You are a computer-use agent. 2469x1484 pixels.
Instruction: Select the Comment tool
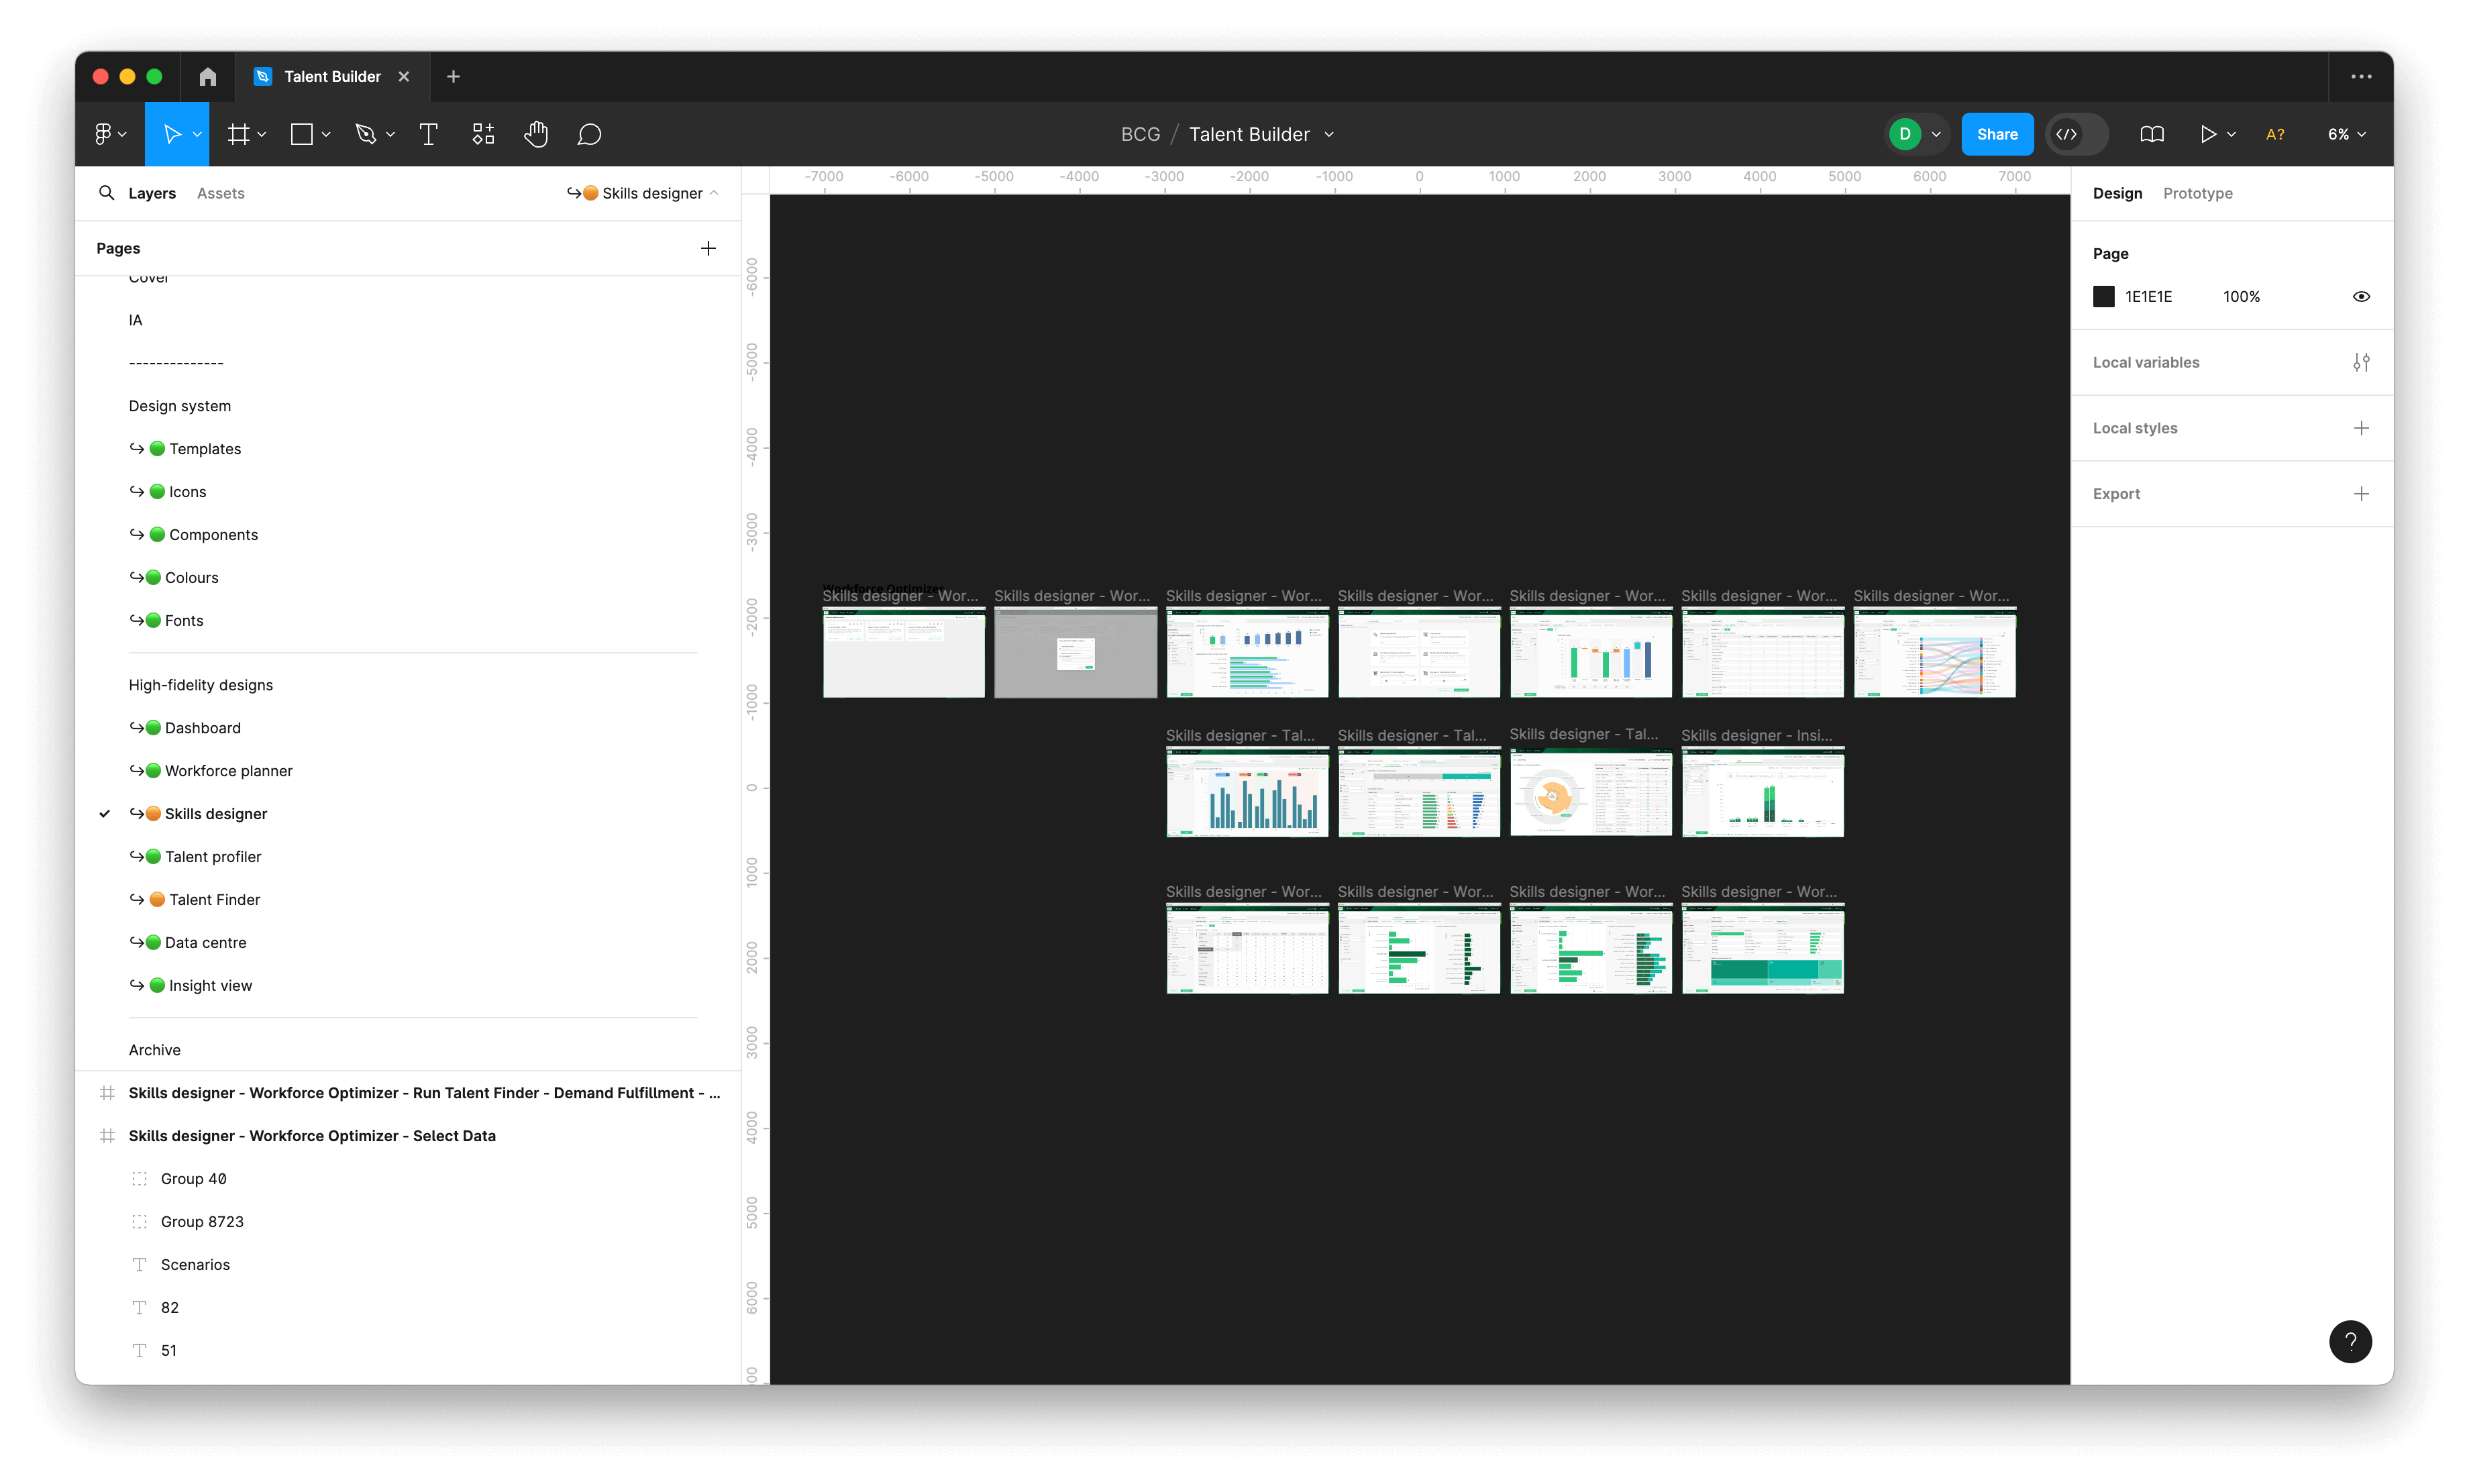pyautogui.click(x=589, y=134)
